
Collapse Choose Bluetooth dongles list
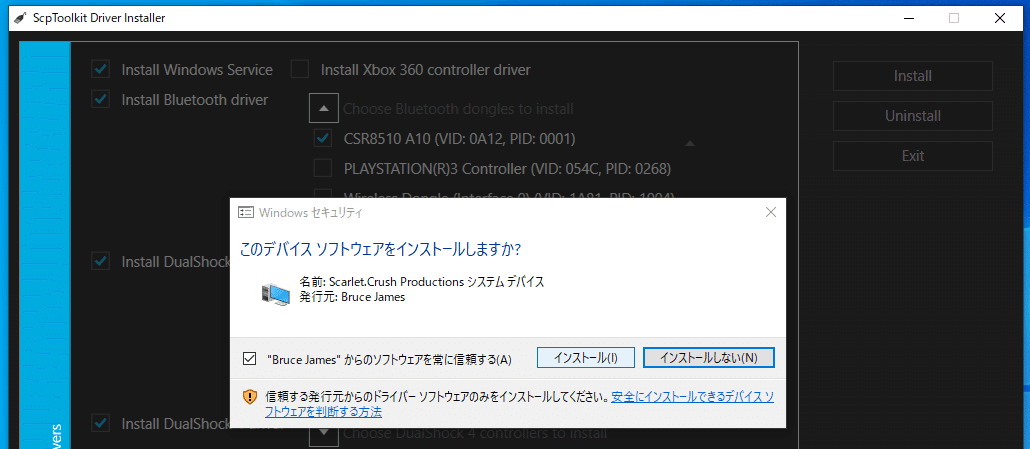[323, 108]
